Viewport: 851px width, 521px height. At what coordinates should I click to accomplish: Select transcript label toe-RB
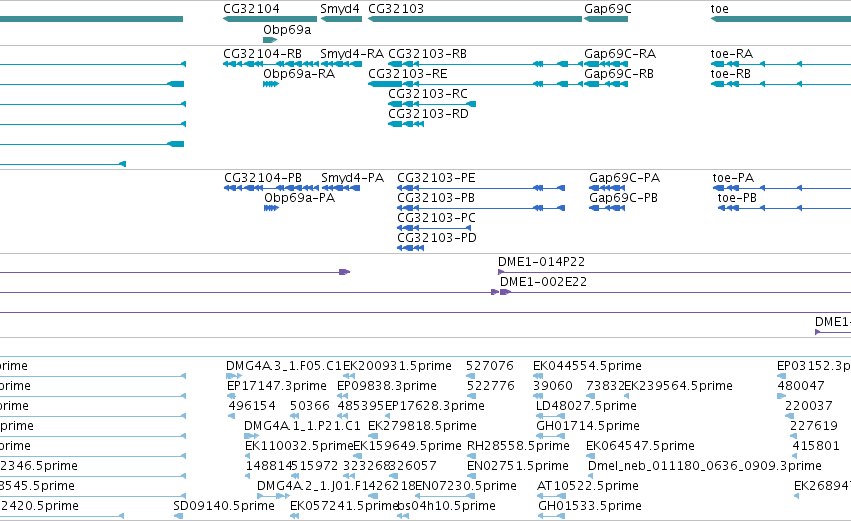coord(731,74)
